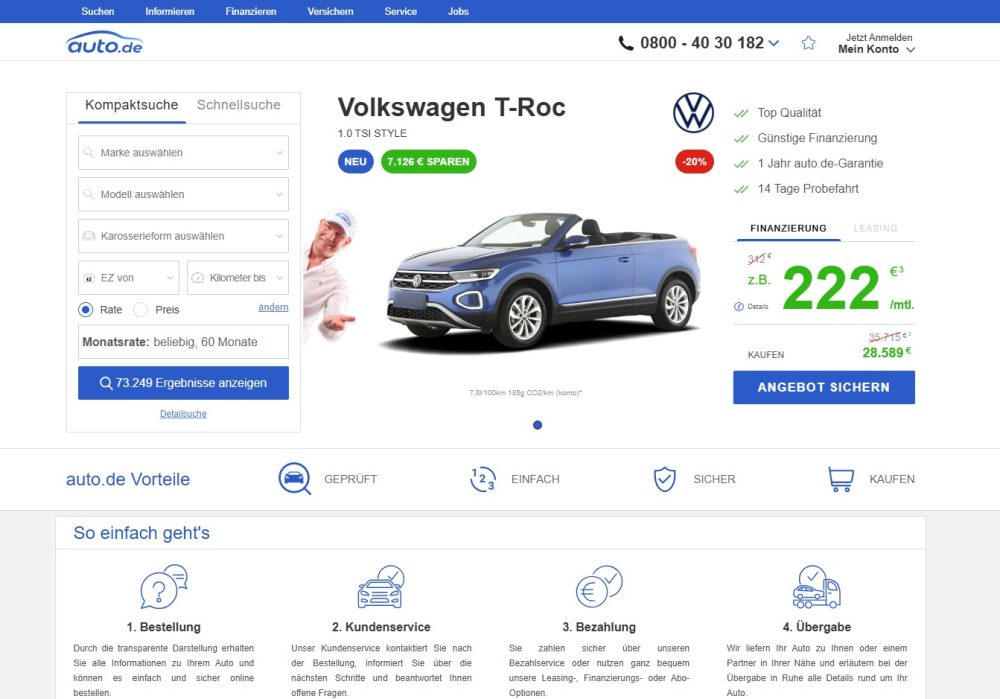
Task: Click the Geprüft car magnifier icon
Action: [x=295, y=478]
